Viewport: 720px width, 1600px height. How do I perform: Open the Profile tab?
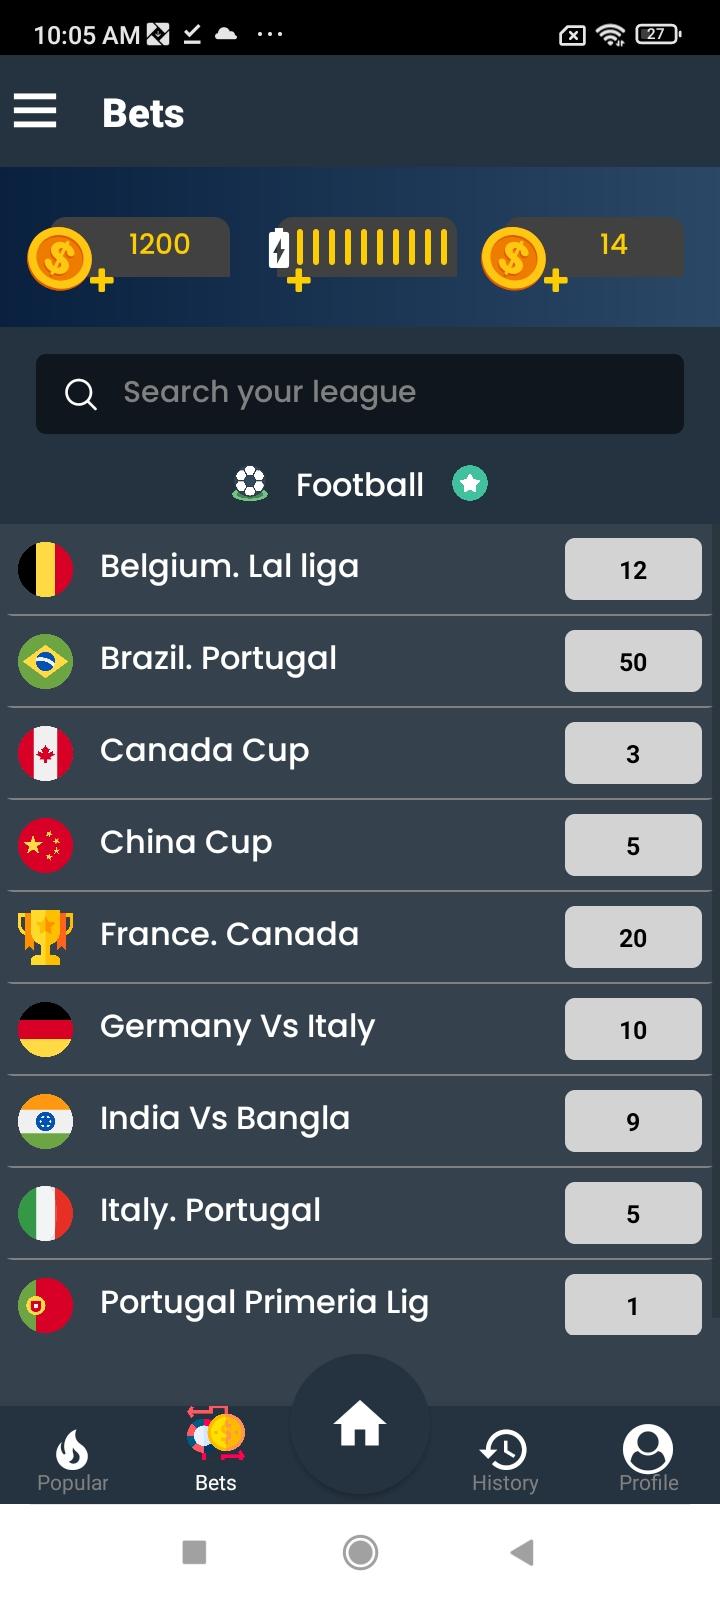point(648,1460)
